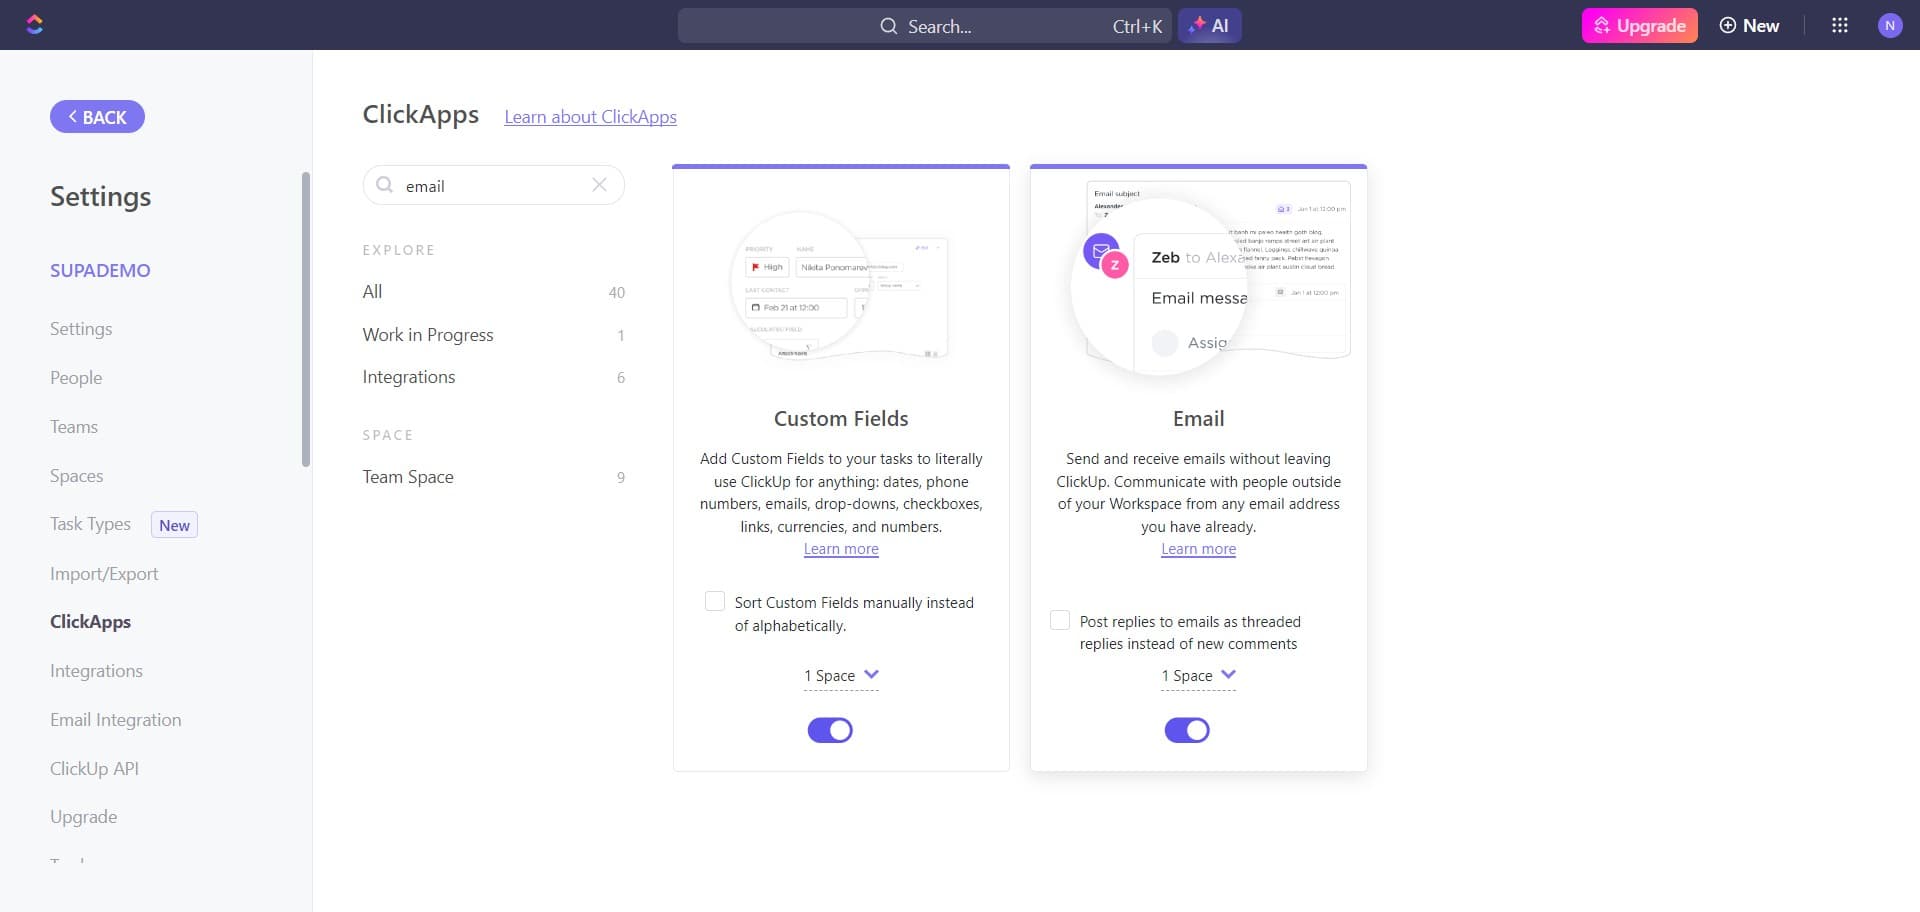The height and width of the screenshot is (912, 1920).
Task: Click the plus icon on the New button
Action: point(1728,25)
